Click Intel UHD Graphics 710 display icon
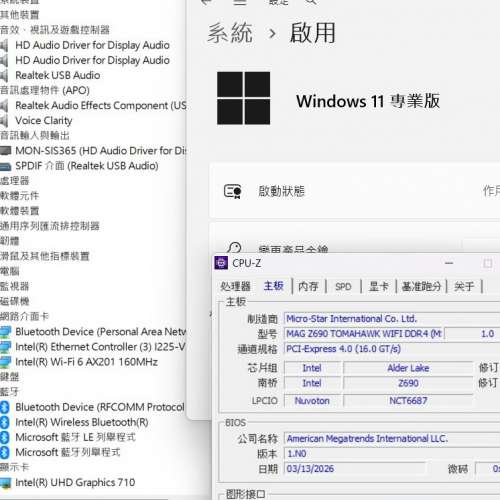The width and height of the screenshot is (500, 500). click(5, 483)
